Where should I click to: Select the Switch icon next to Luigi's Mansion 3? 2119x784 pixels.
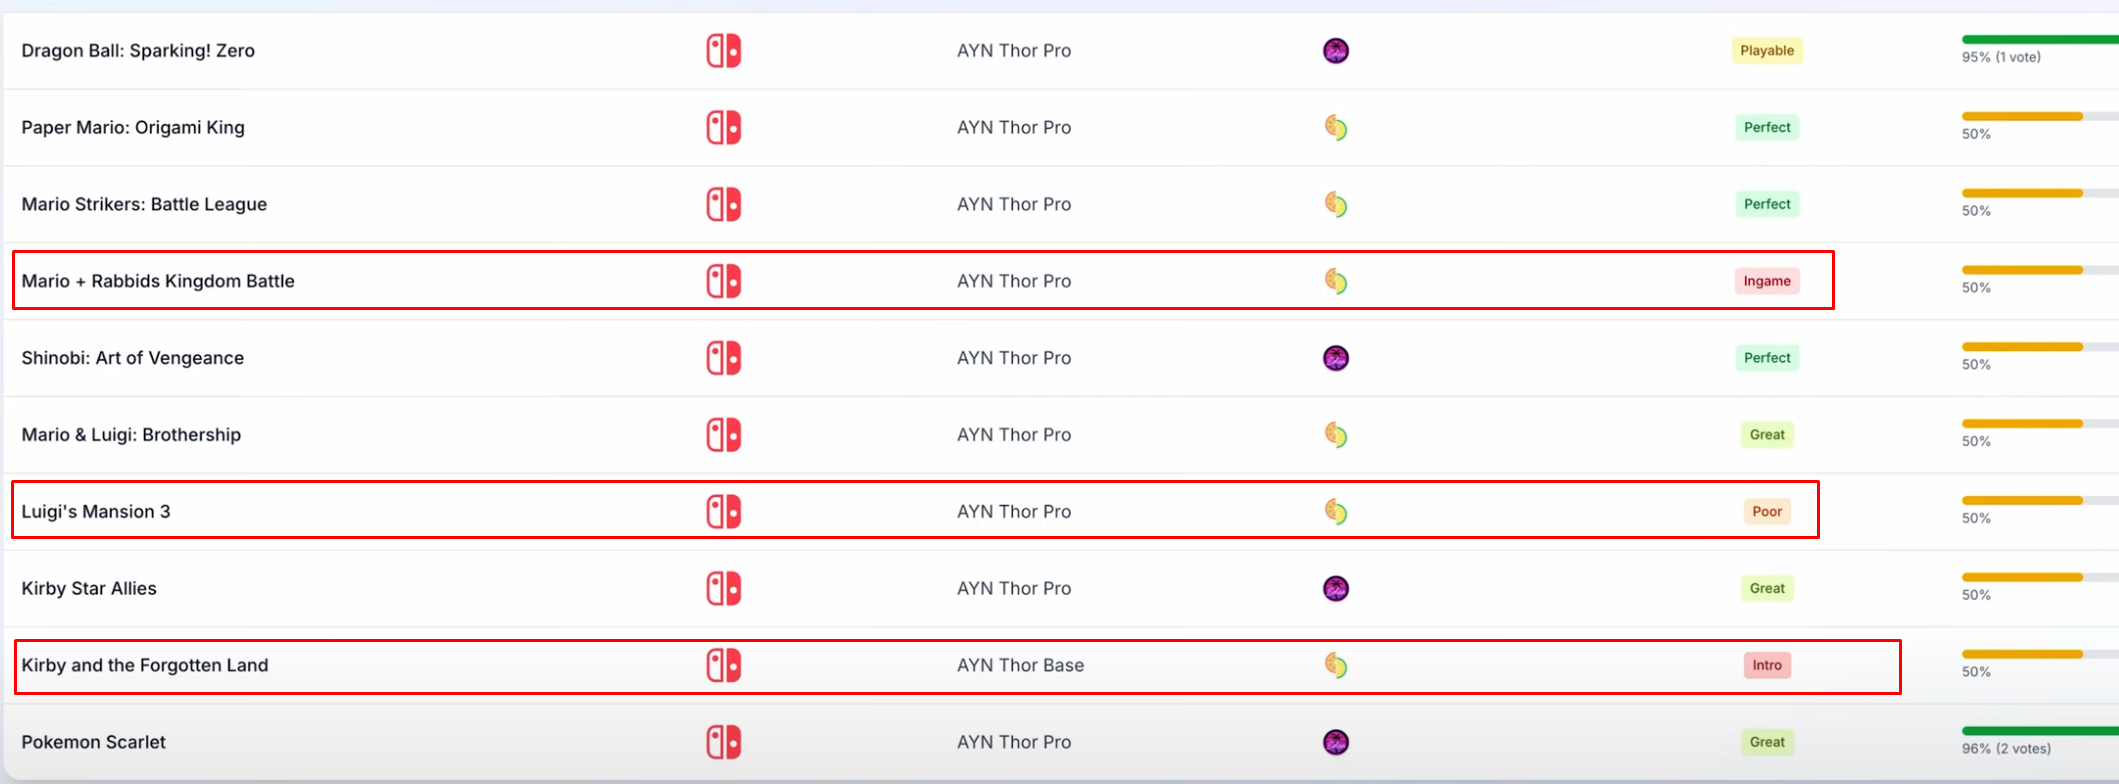click(723, 512)
